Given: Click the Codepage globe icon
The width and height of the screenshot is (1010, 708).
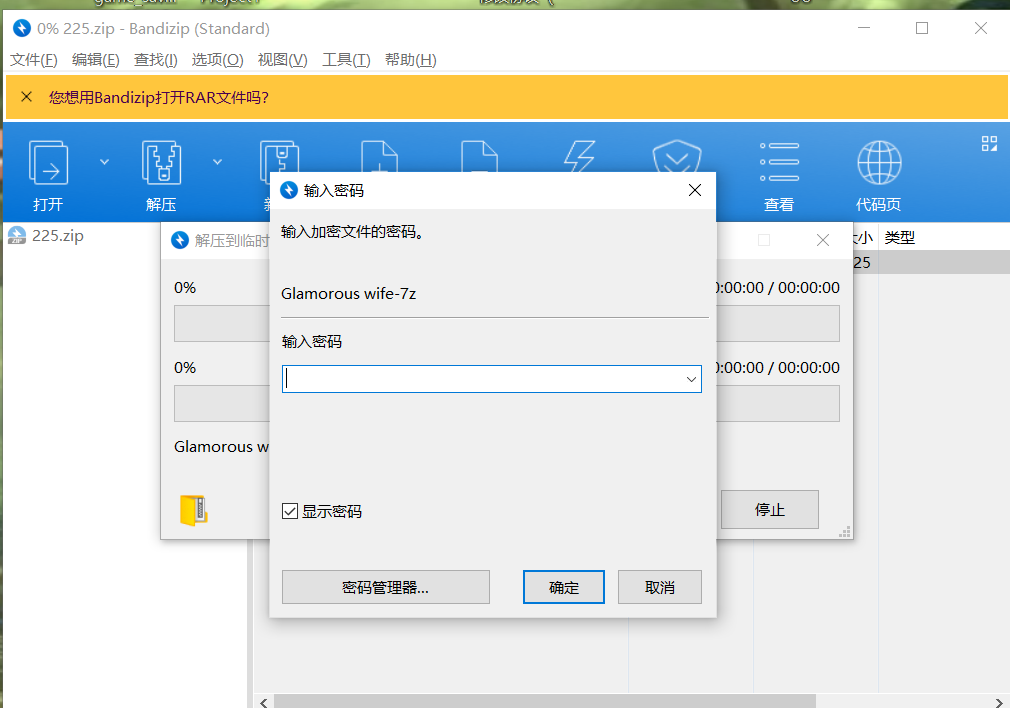Looking at the screenshot, I should (x=879, y=162).
